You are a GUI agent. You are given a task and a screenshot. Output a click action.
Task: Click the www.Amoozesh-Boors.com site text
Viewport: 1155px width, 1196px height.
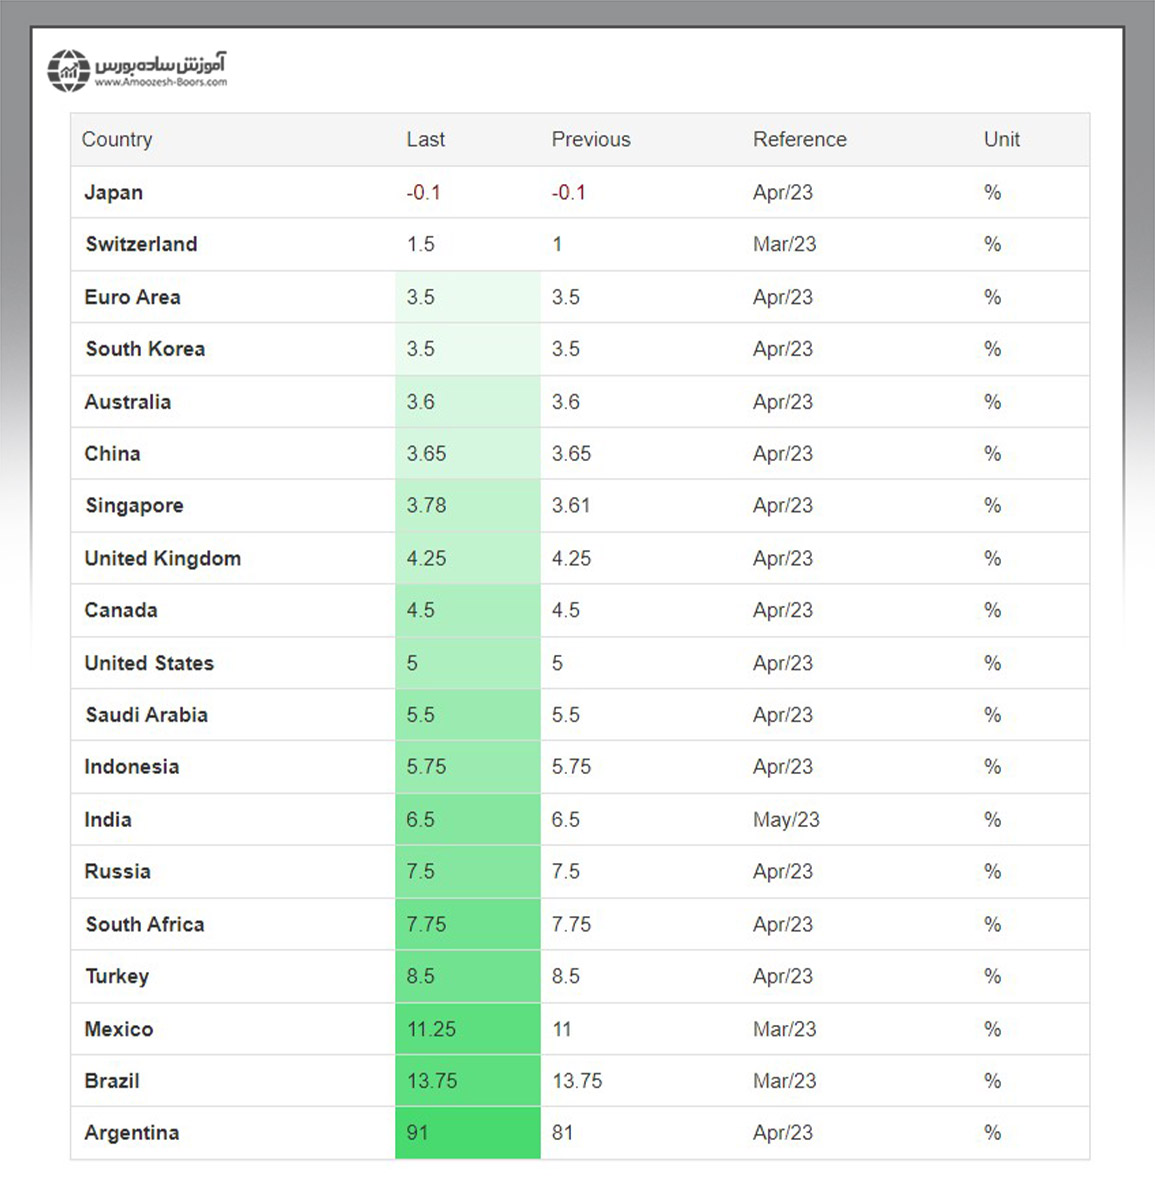pyautogui.click(x=161, y=83)
